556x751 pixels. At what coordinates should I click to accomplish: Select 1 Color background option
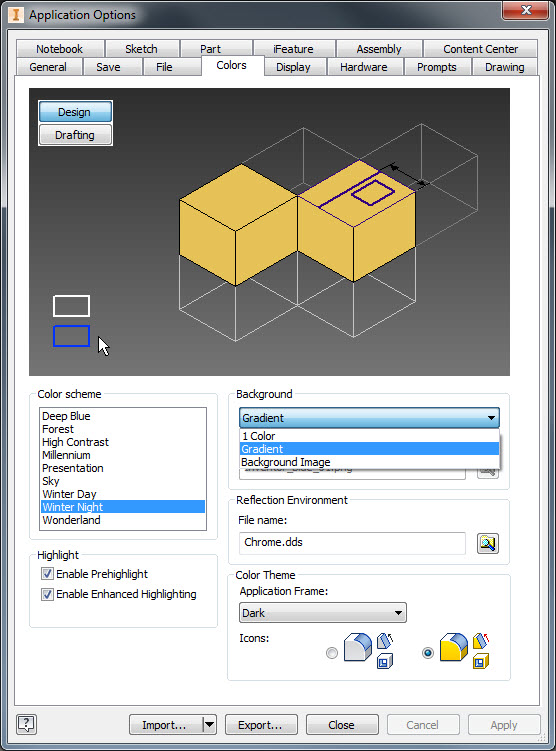pos(369,436)
